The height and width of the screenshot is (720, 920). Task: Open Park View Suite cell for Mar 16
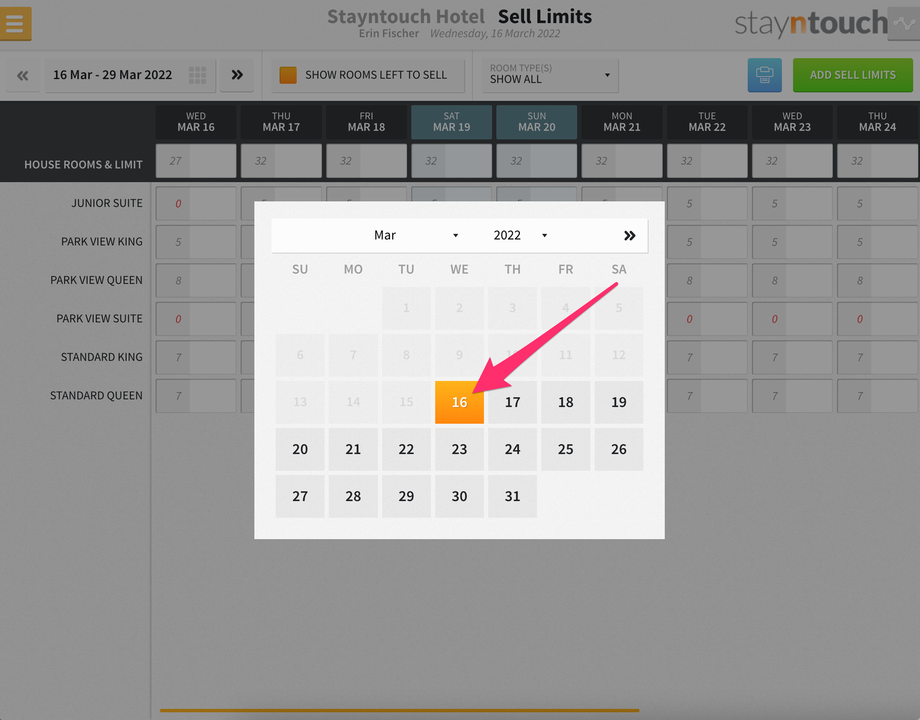tap(196, 319)
